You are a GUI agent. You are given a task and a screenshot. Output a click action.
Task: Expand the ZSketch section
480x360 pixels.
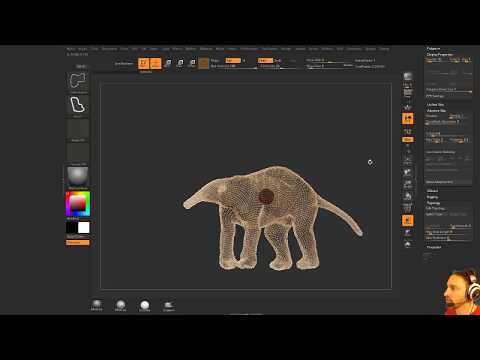click(432, 191)
